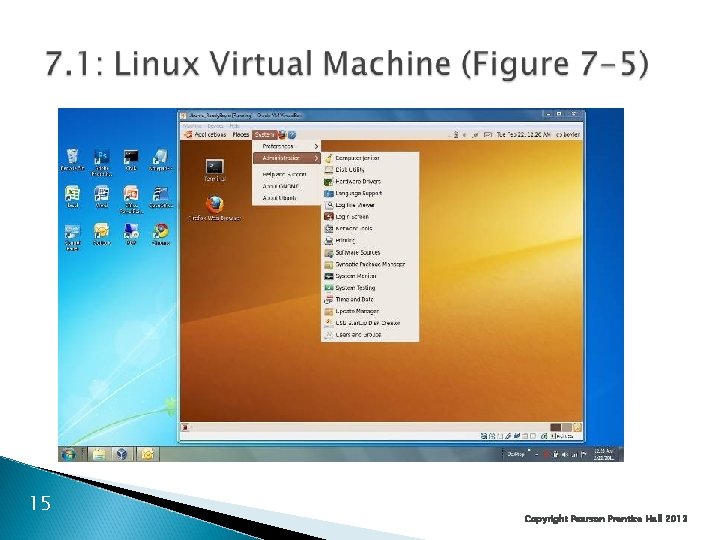
Task: Click Ubuntu bottom panel show desktop icon
Action: [185, 428]
